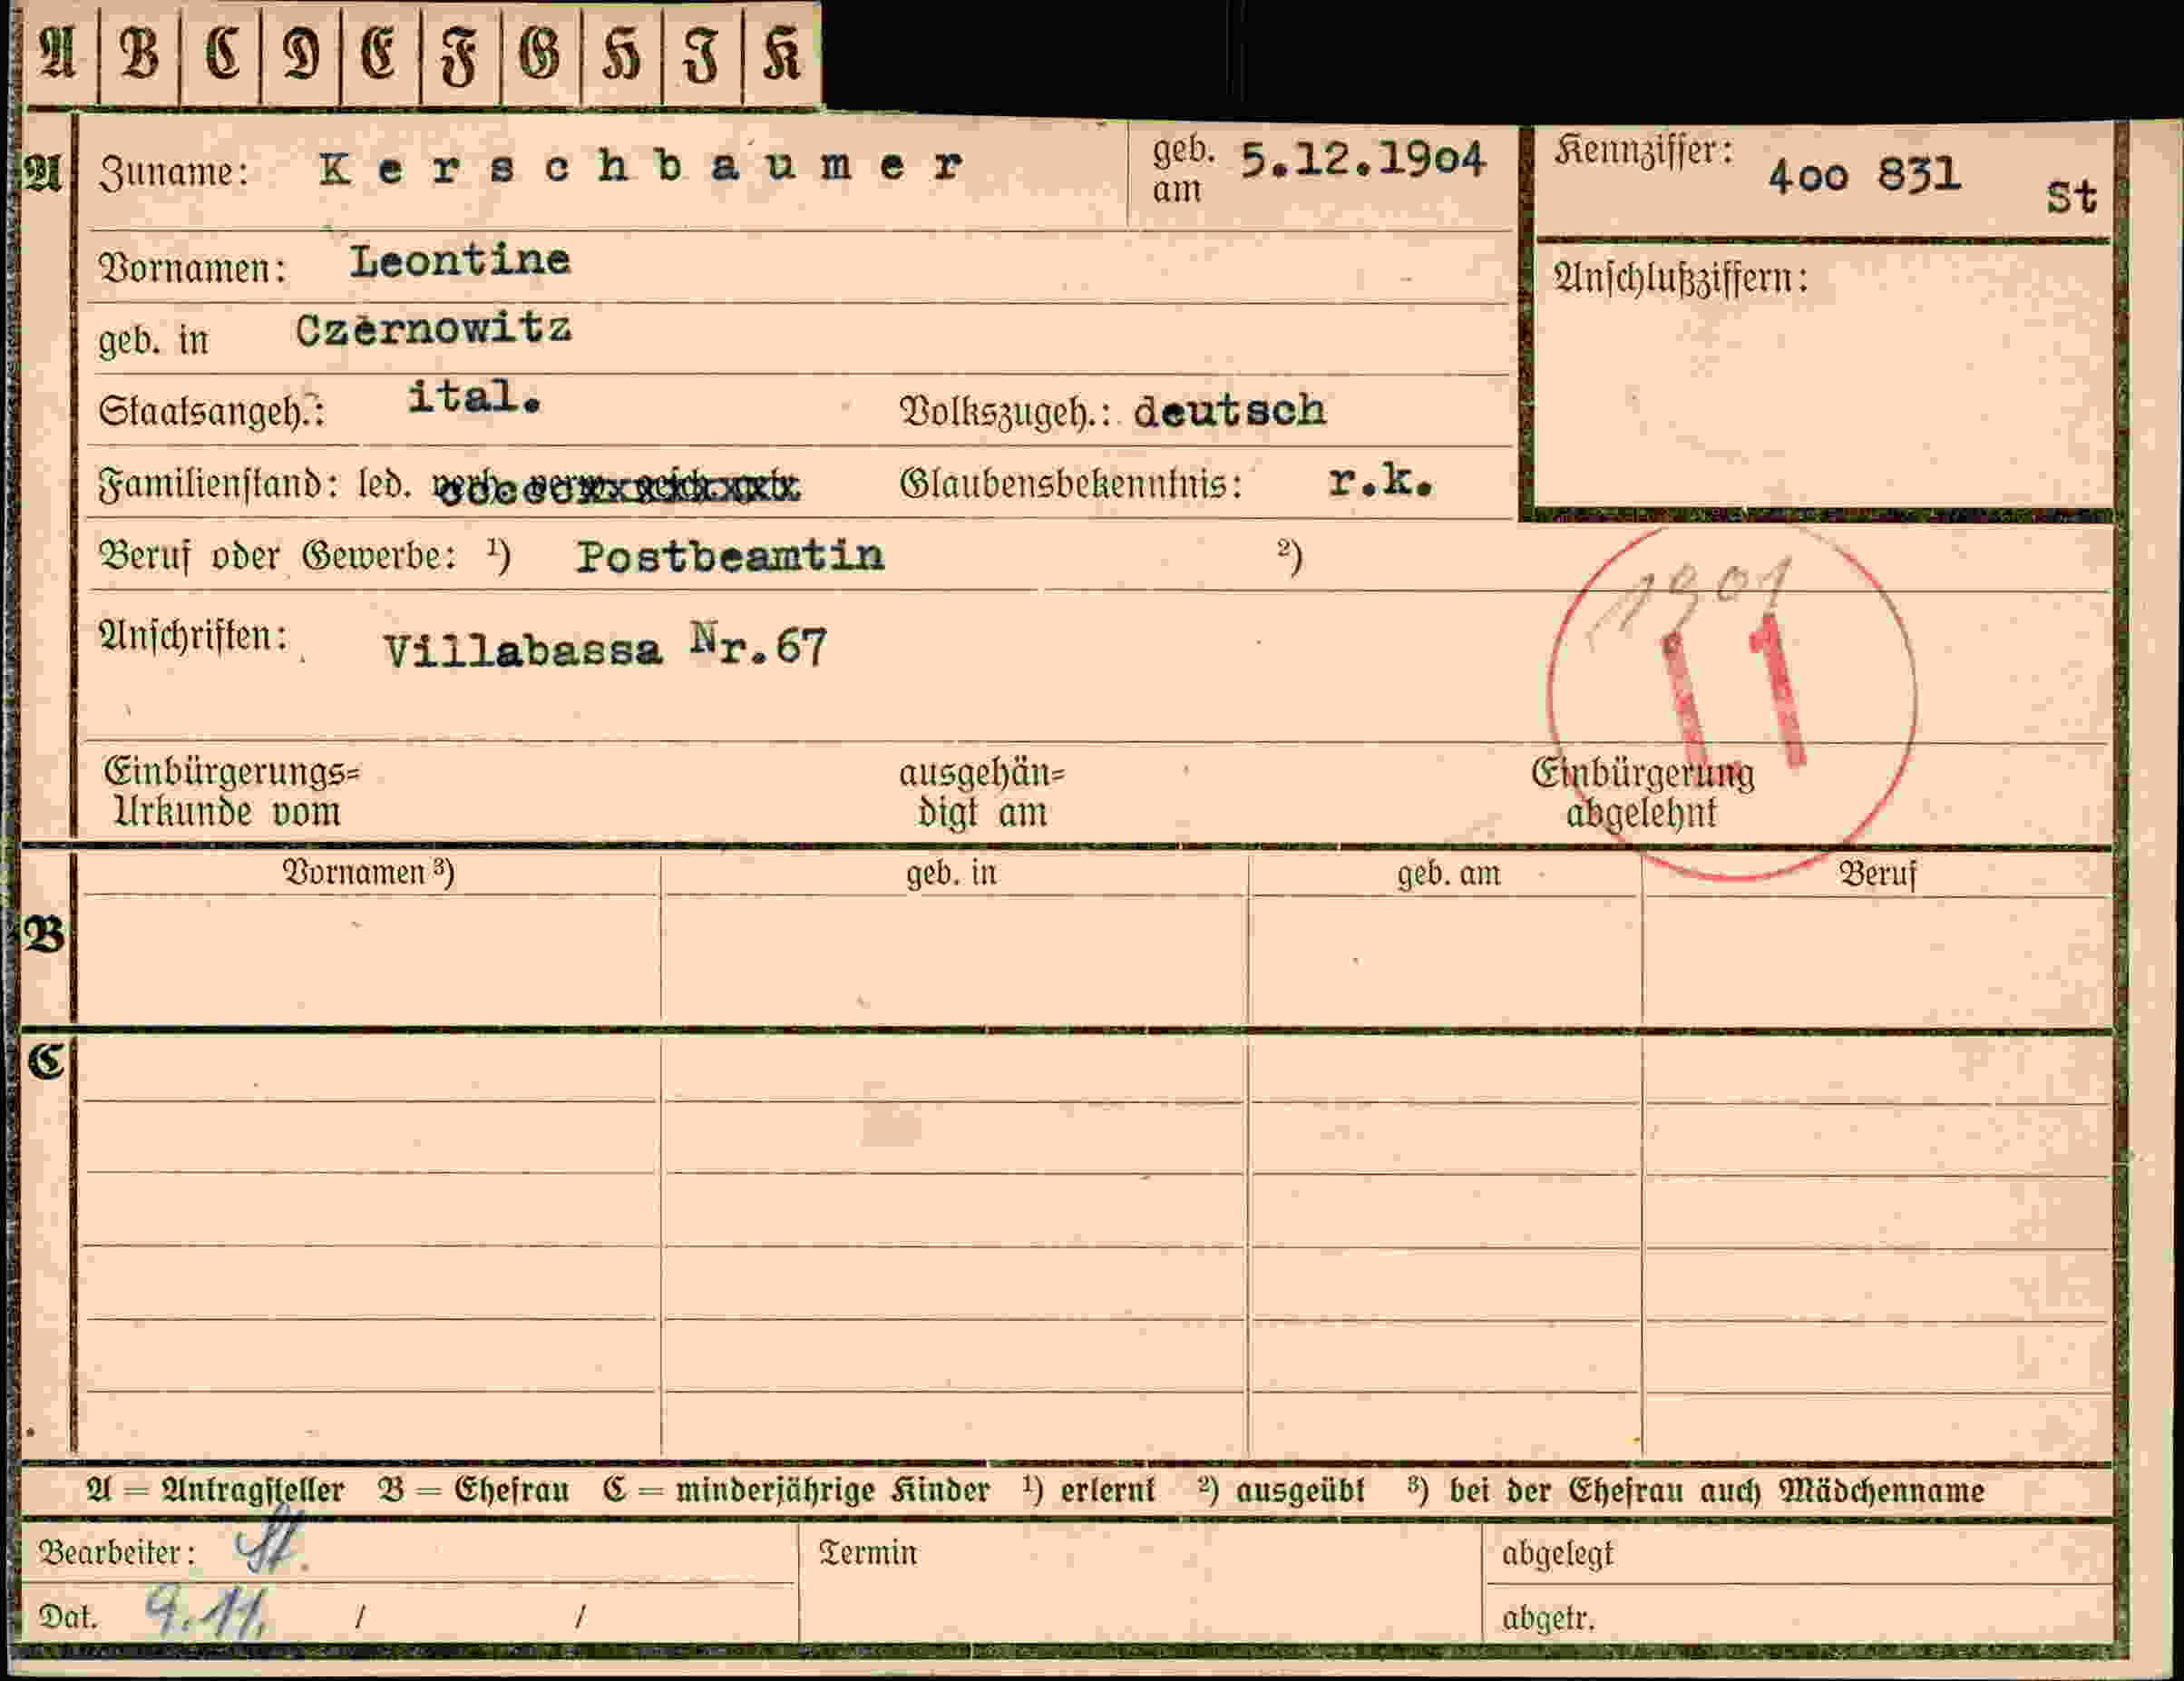Click the red stamped number 11
The width and height of the screenshot is (2184, 1681).
(1735, 693)
